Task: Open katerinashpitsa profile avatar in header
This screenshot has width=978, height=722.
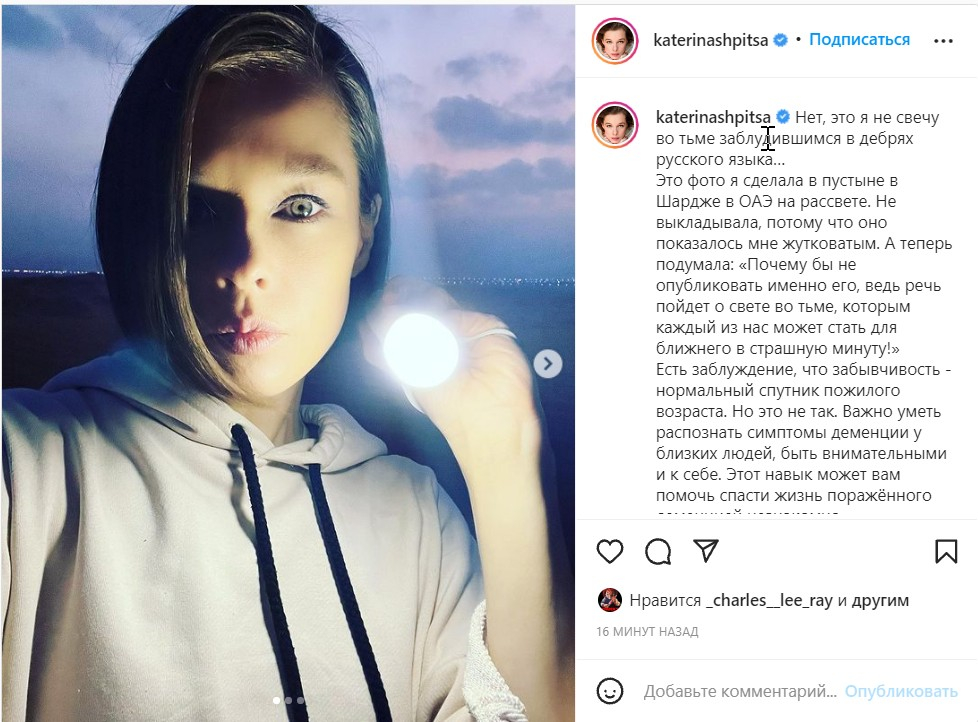Action: tap(615, 41)
